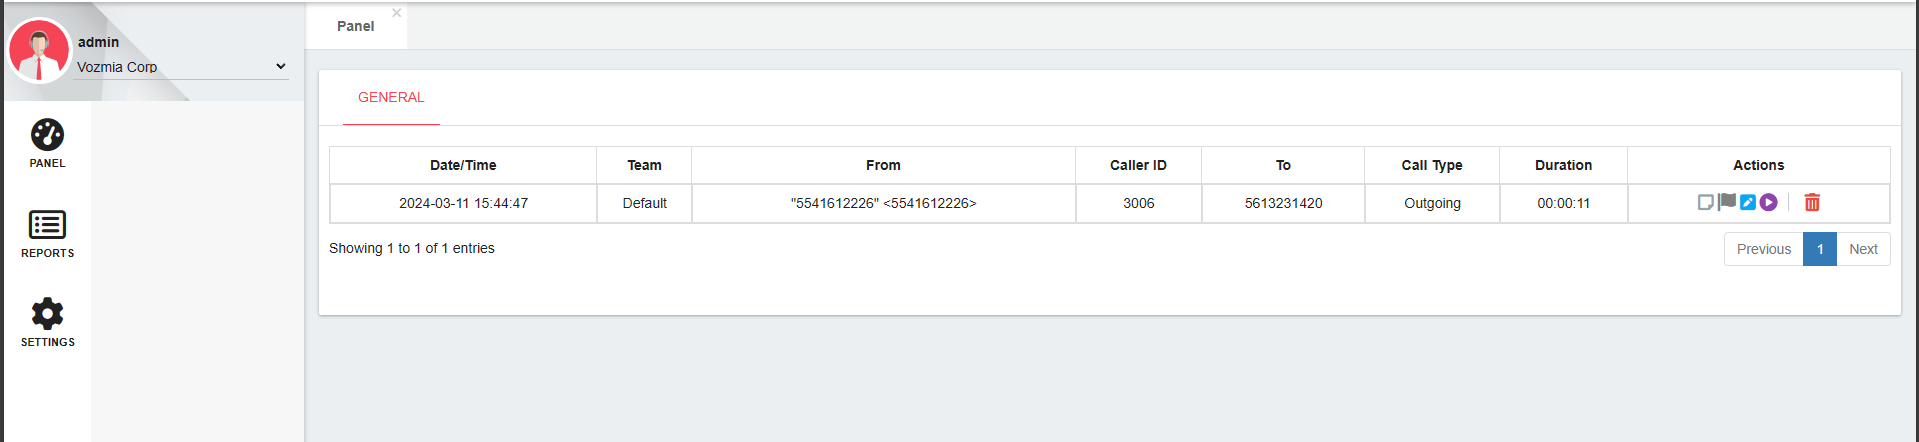Click the blue edit pencil icon
The height and width of the screenshot is (442, 1919).
coord(1748,203)
